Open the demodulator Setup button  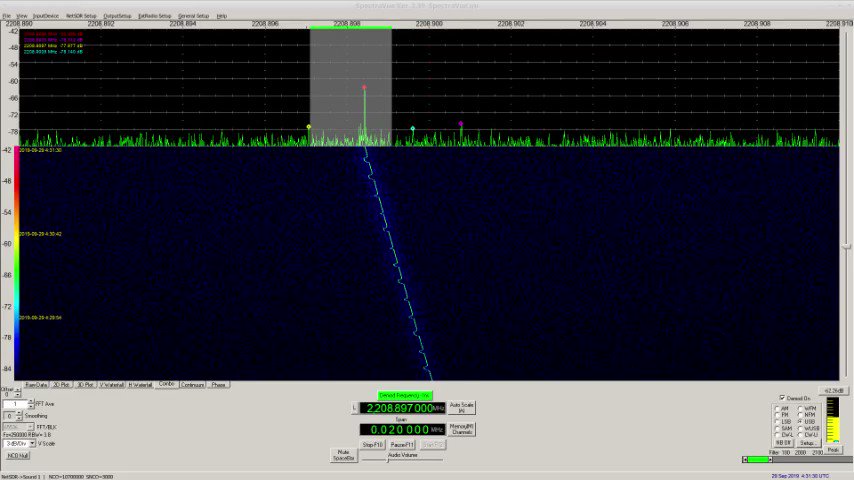(x=808, y=443)
